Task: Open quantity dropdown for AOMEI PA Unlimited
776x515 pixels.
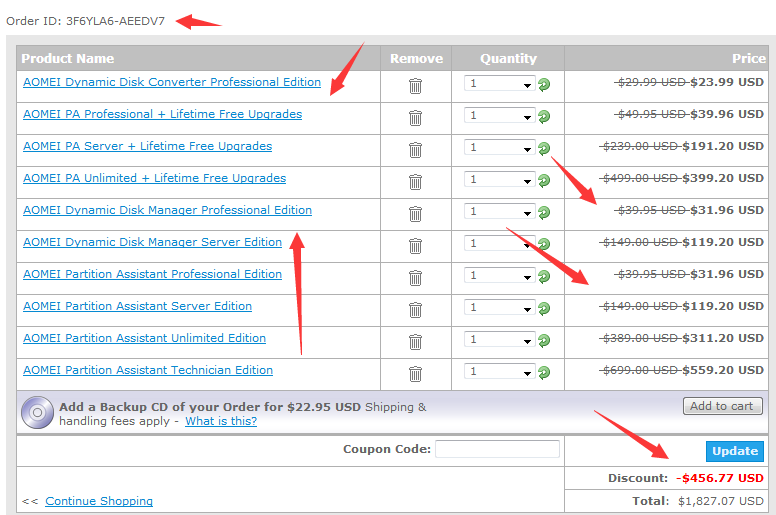Action: click(x=500, y=179)
